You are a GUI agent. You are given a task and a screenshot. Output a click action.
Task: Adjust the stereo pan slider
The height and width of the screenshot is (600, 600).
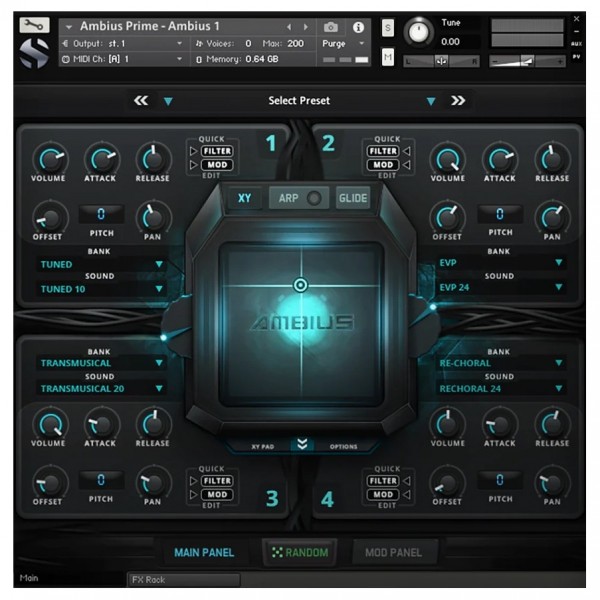pyautogui.click(x=441, y=61)
